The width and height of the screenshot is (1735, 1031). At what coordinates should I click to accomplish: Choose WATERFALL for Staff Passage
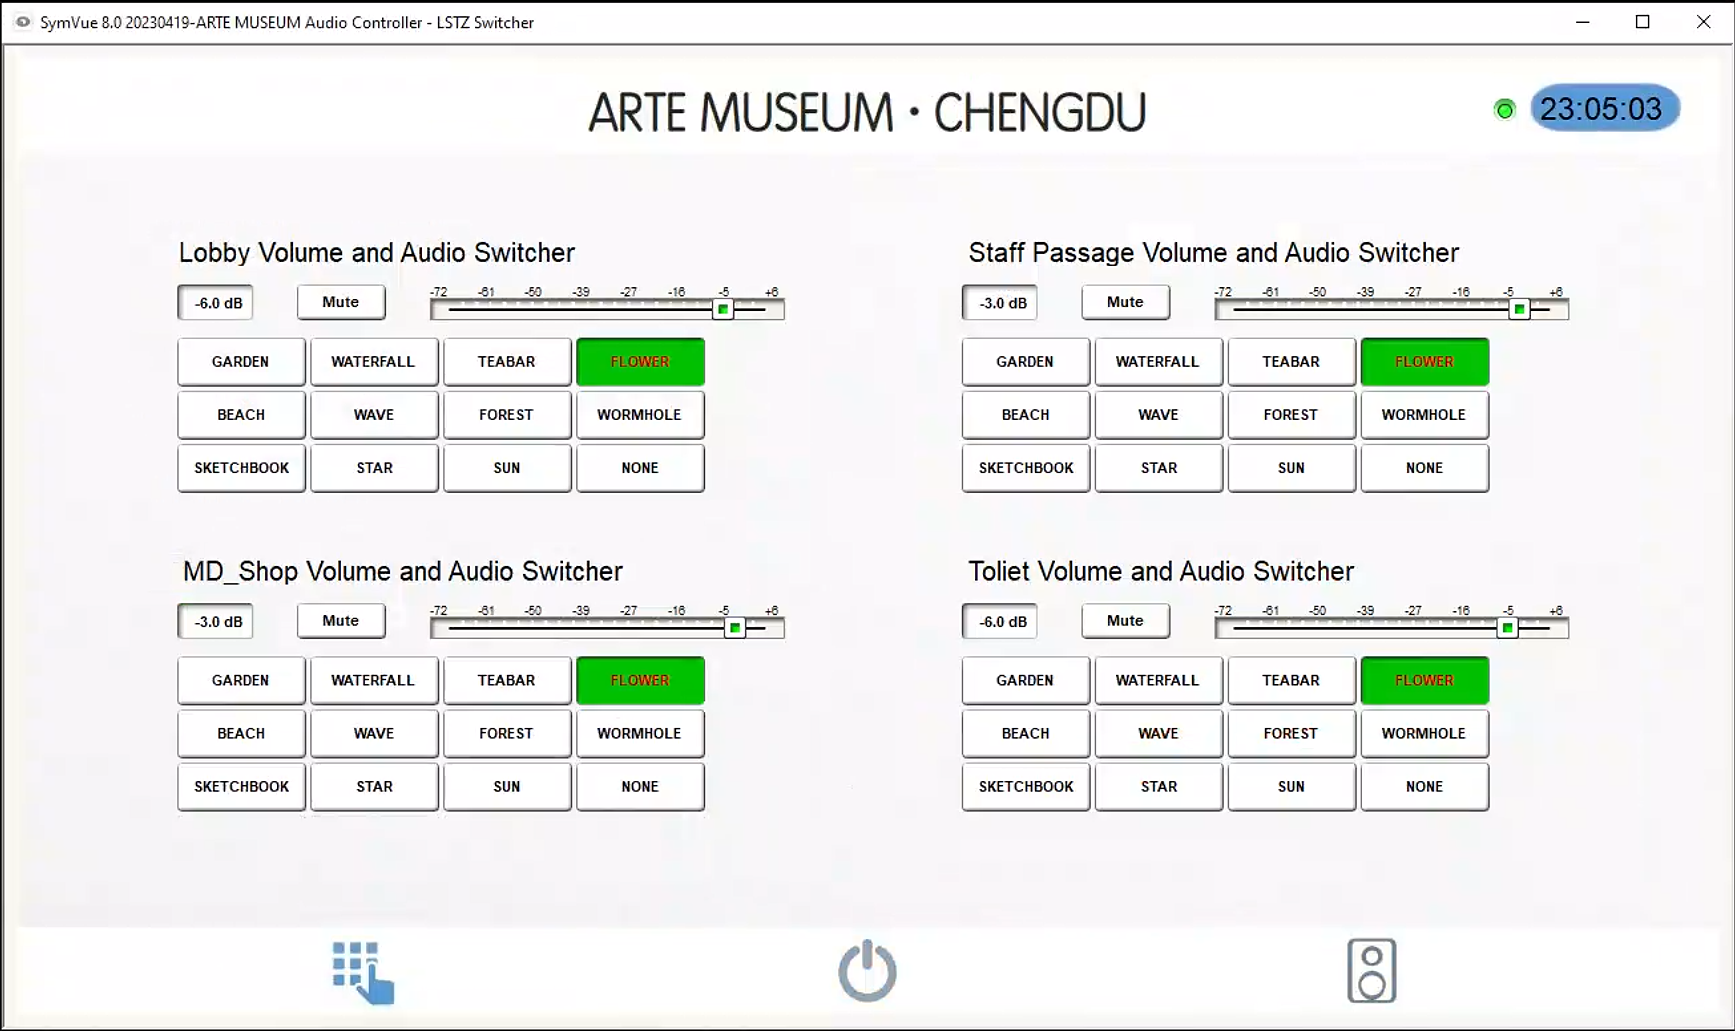(1158, 362)
